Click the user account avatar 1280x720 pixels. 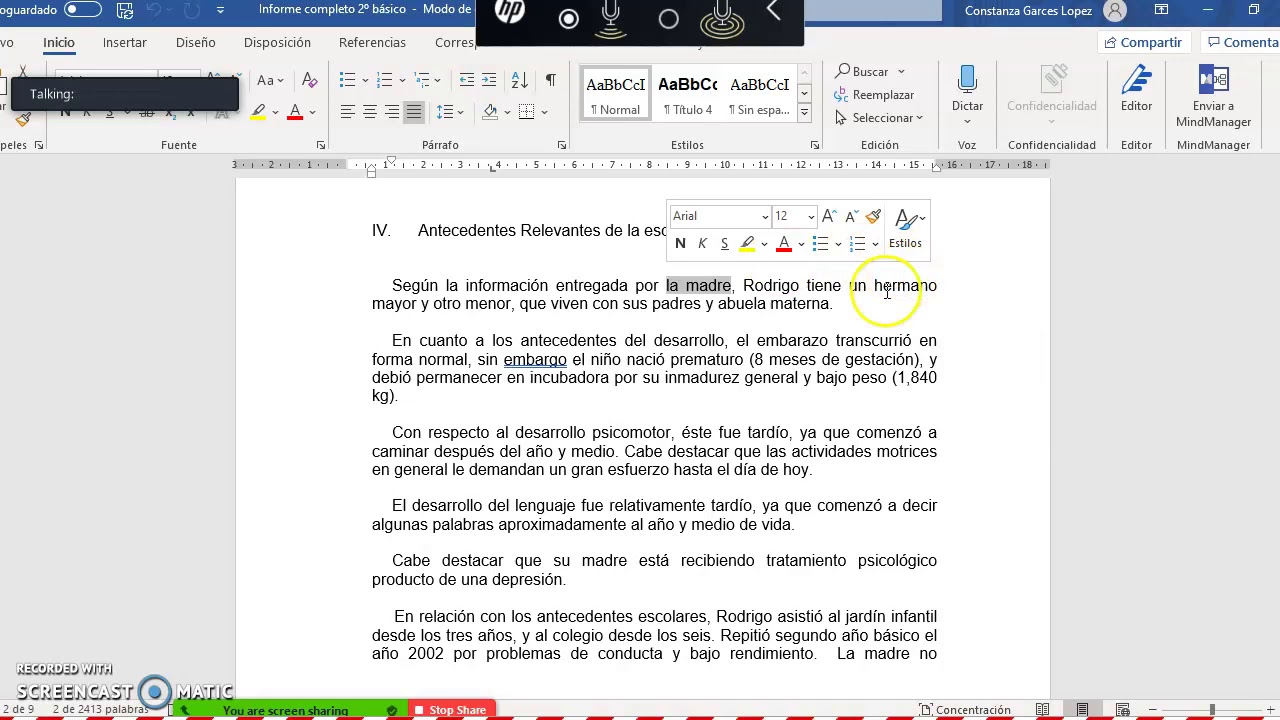(x=1115, y=11)
